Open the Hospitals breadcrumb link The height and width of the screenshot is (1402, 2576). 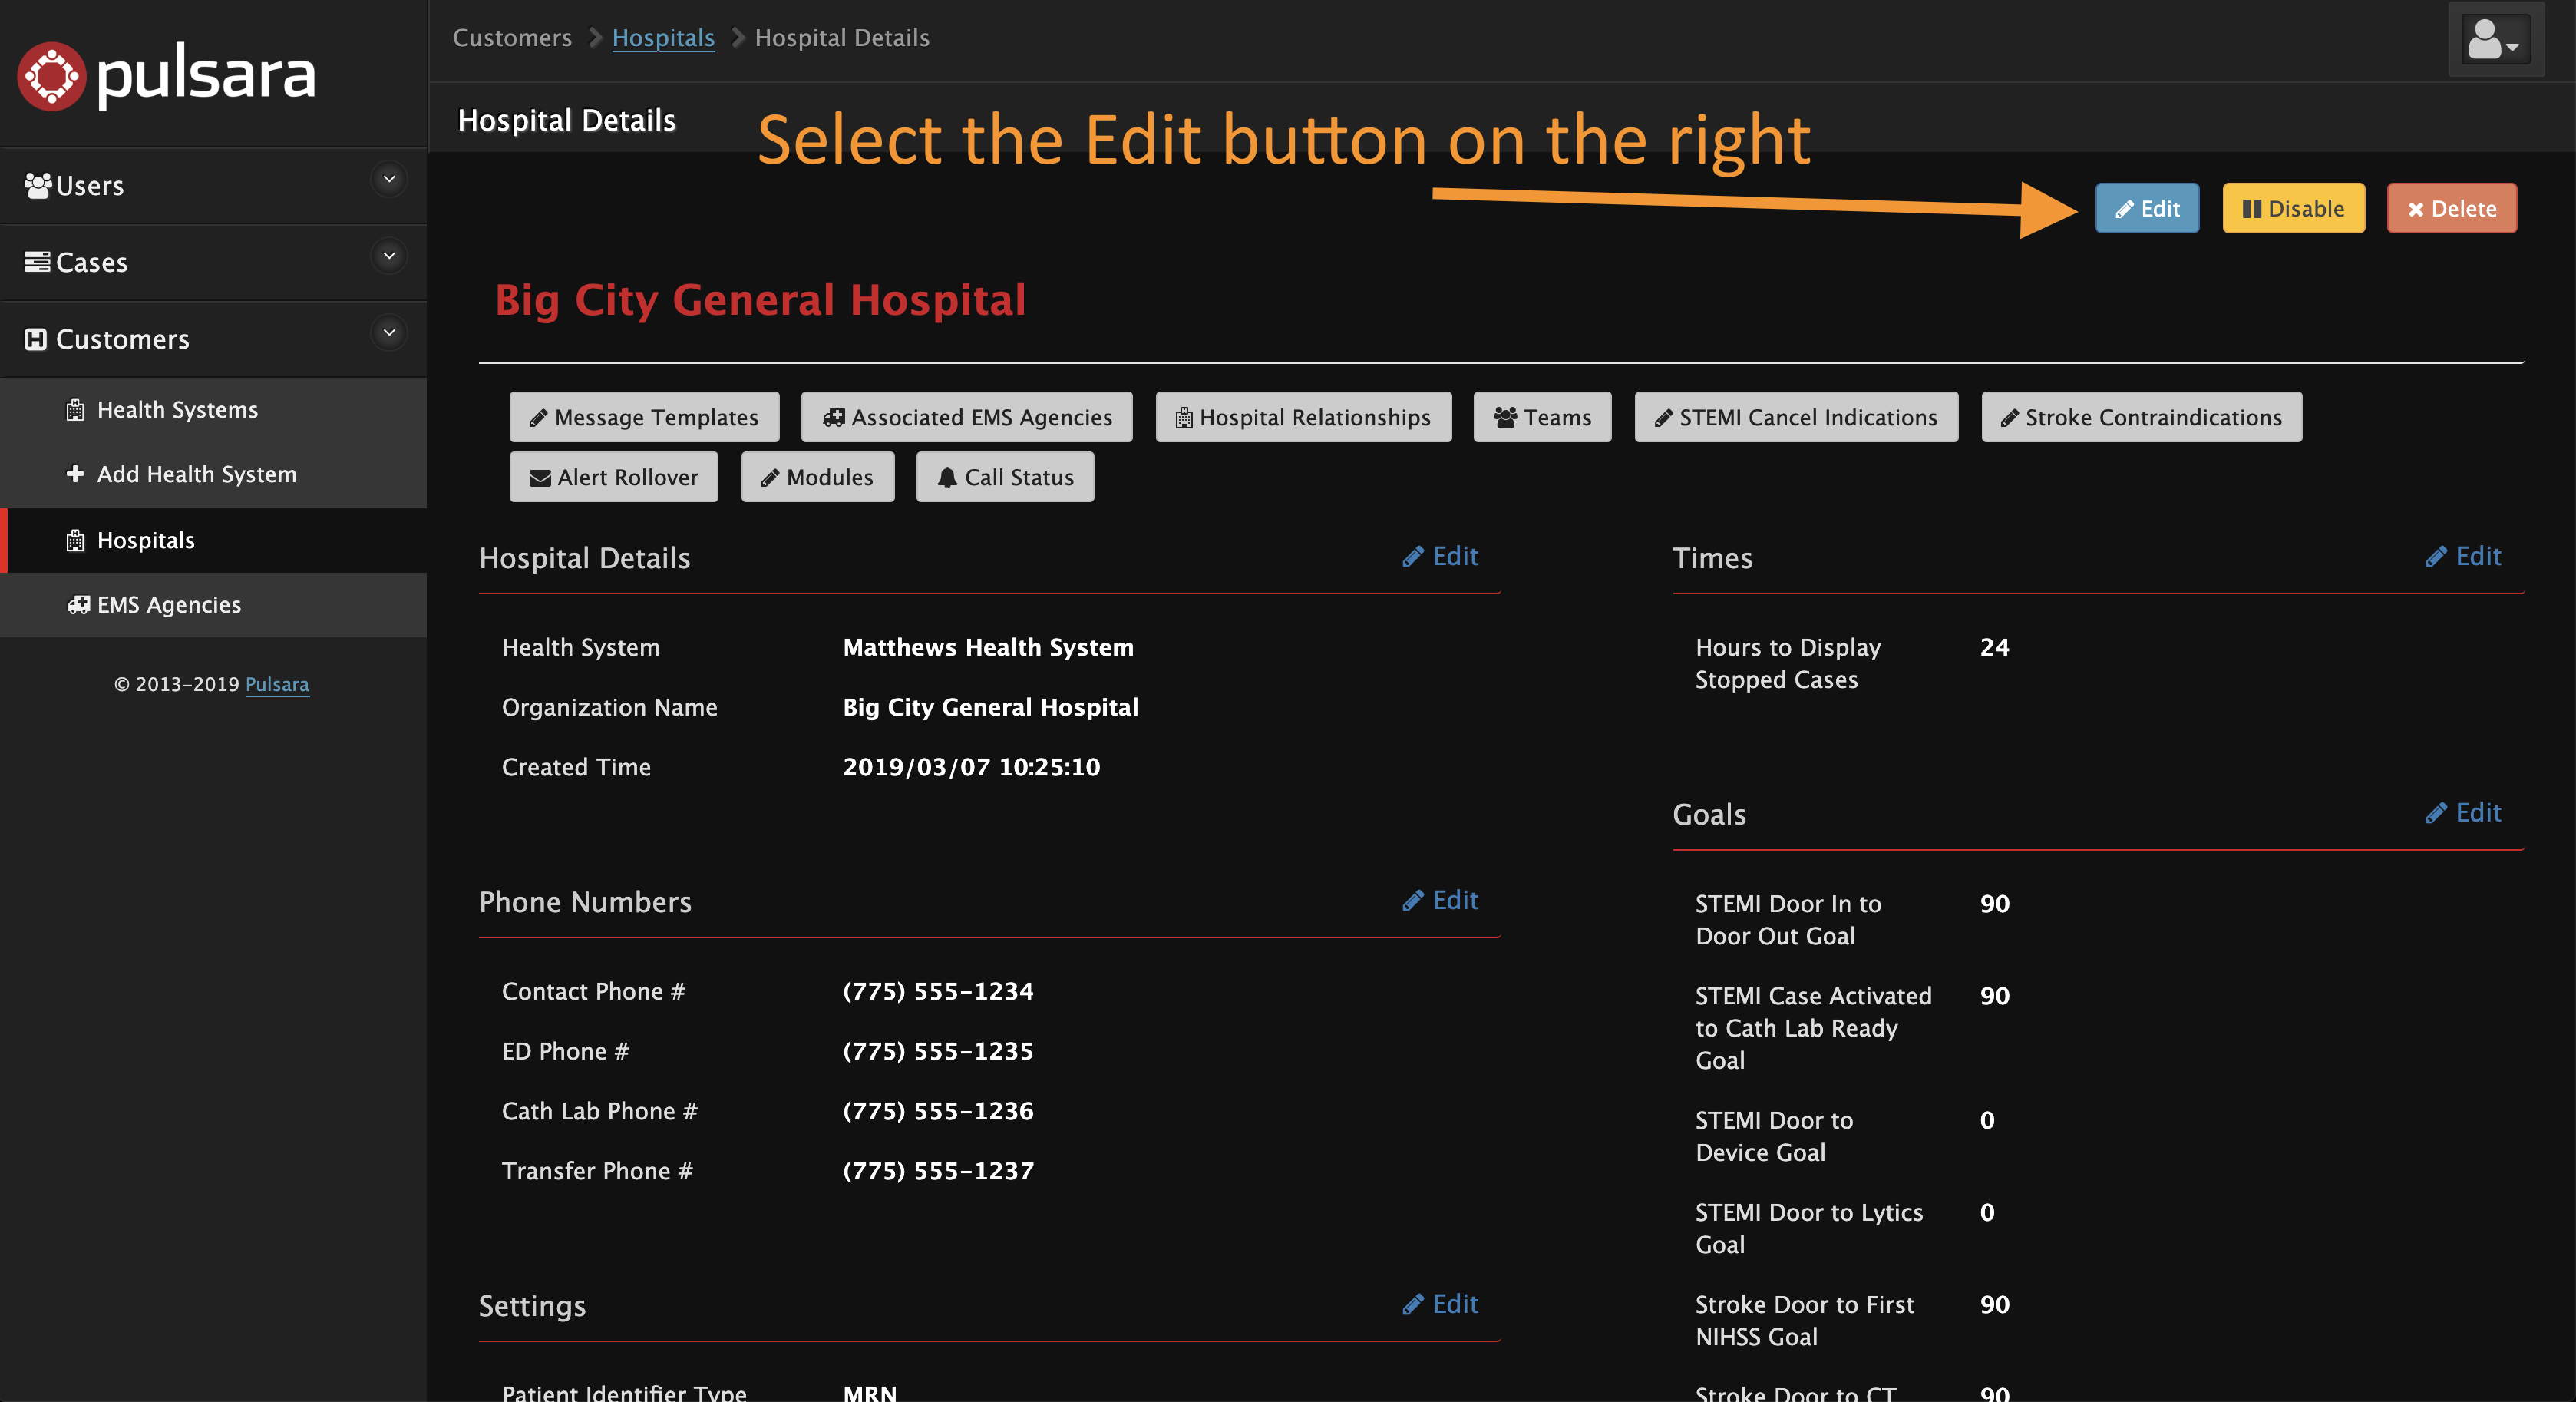[663, 38]
